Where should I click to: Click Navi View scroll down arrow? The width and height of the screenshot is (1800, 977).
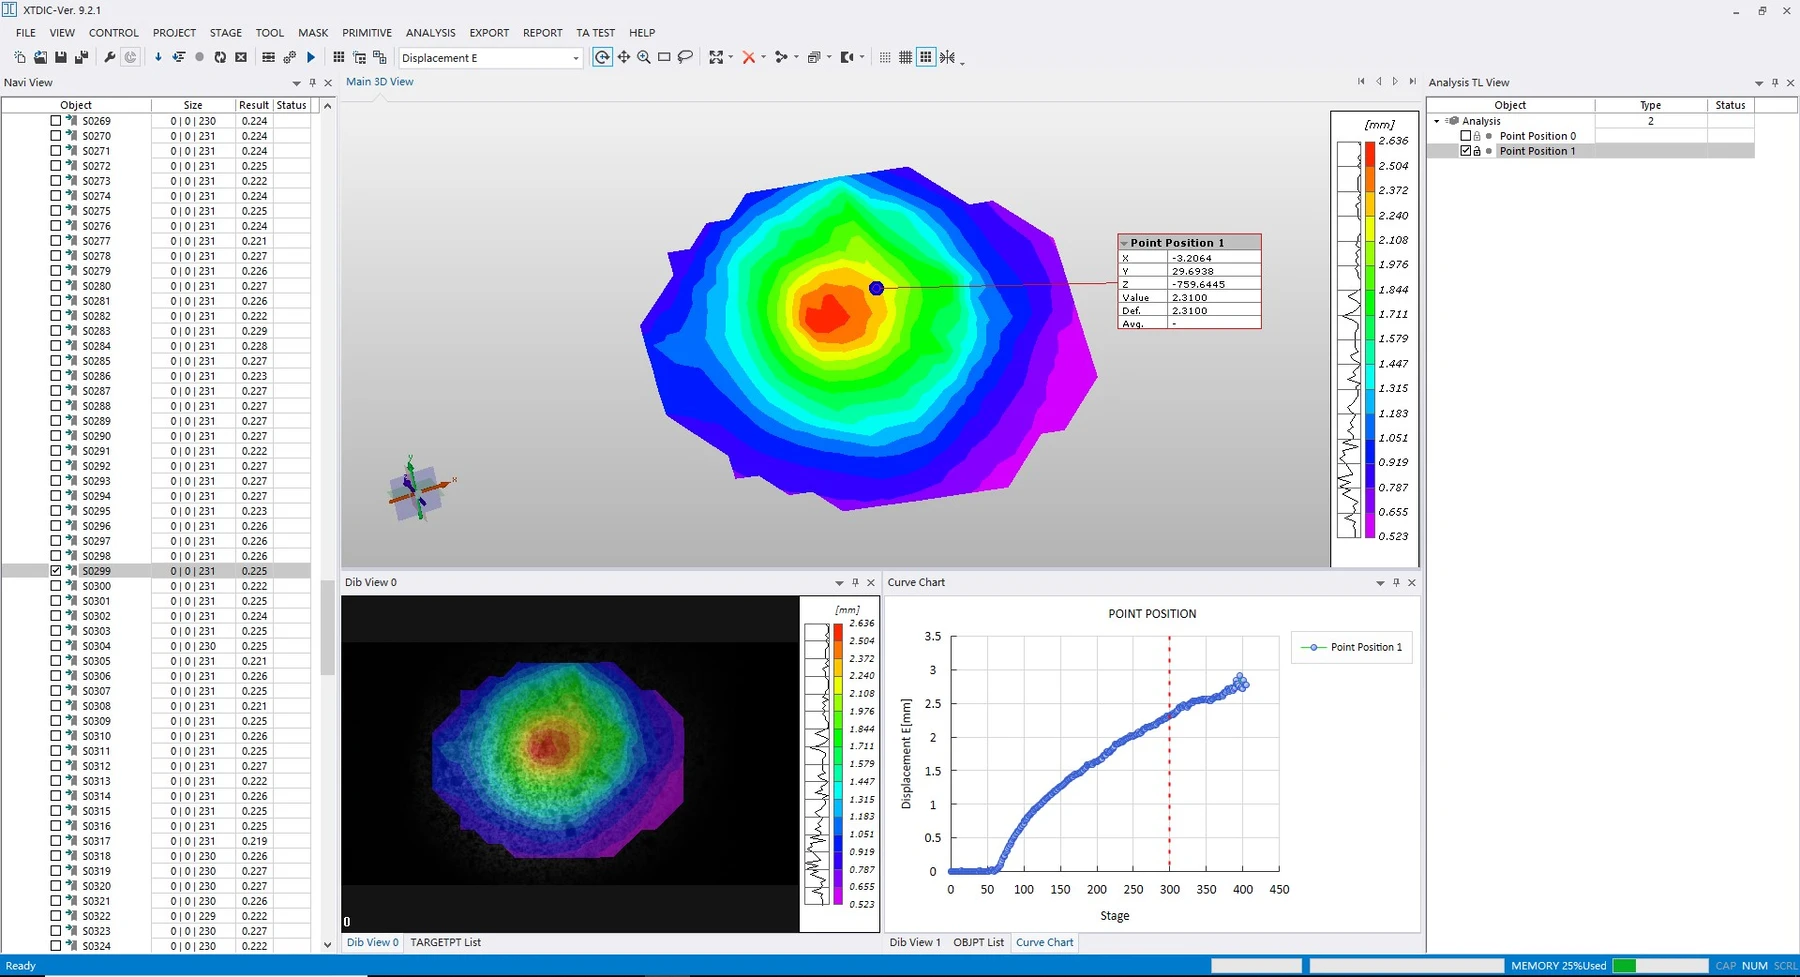327,944
